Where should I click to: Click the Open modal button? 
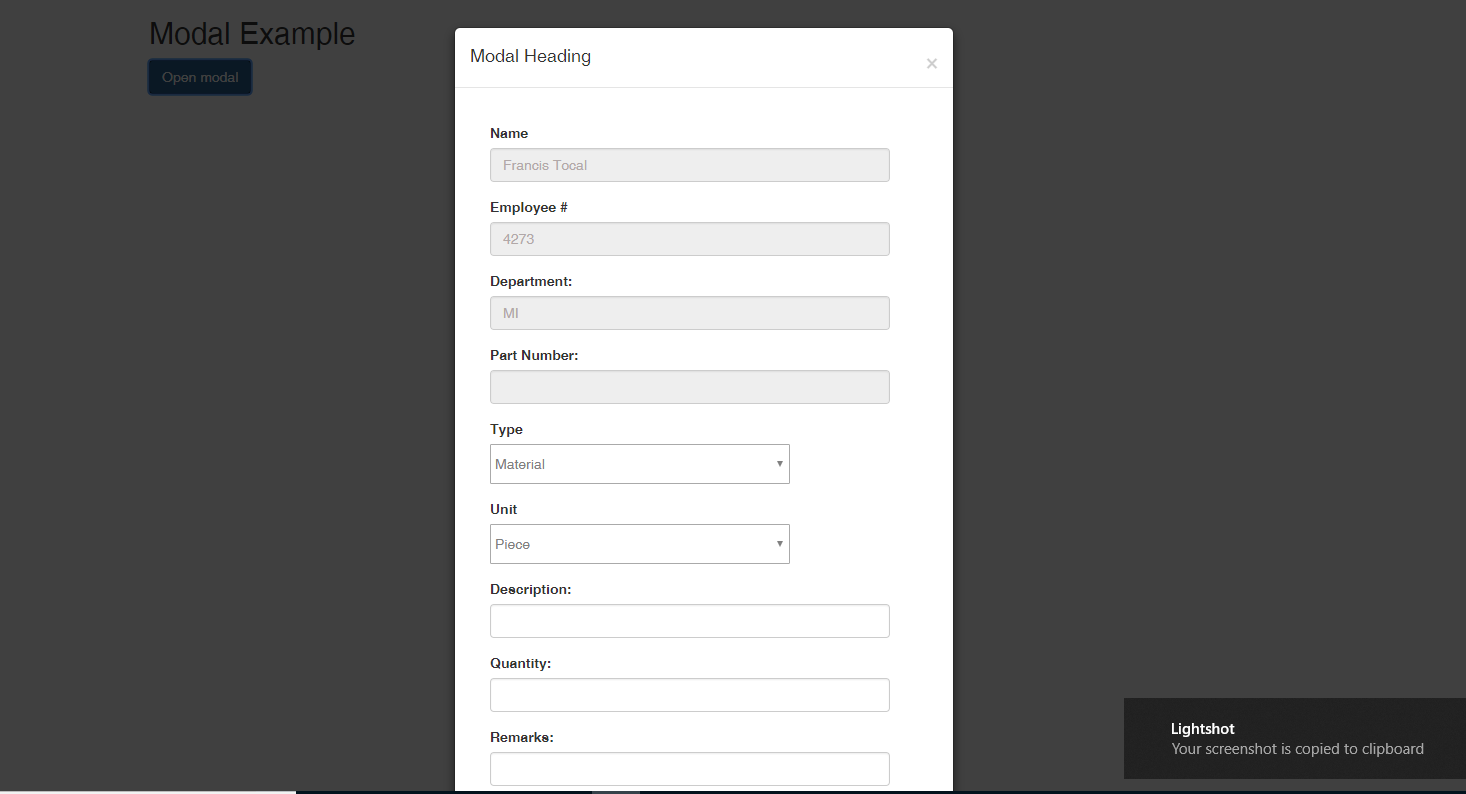(200, 77)
